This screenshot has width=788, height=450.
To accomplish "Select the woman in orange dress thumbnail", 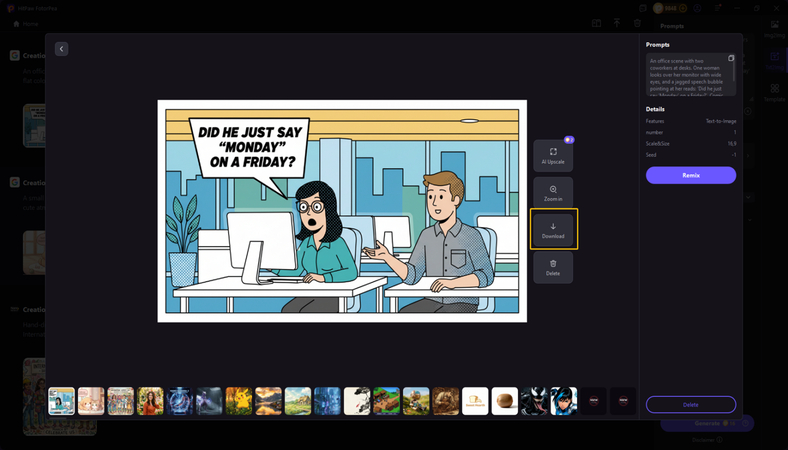I will click(150, 401).
